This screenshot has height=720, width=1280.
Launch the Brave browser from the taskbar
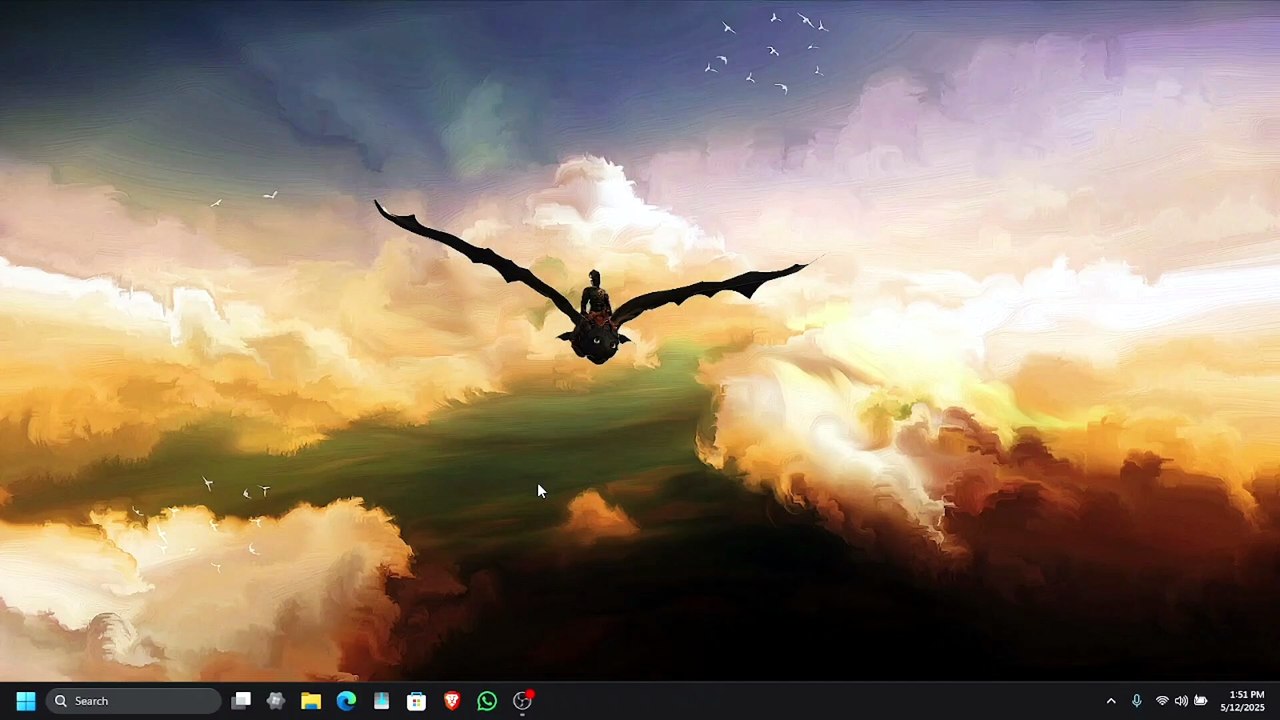click(452, 701)
